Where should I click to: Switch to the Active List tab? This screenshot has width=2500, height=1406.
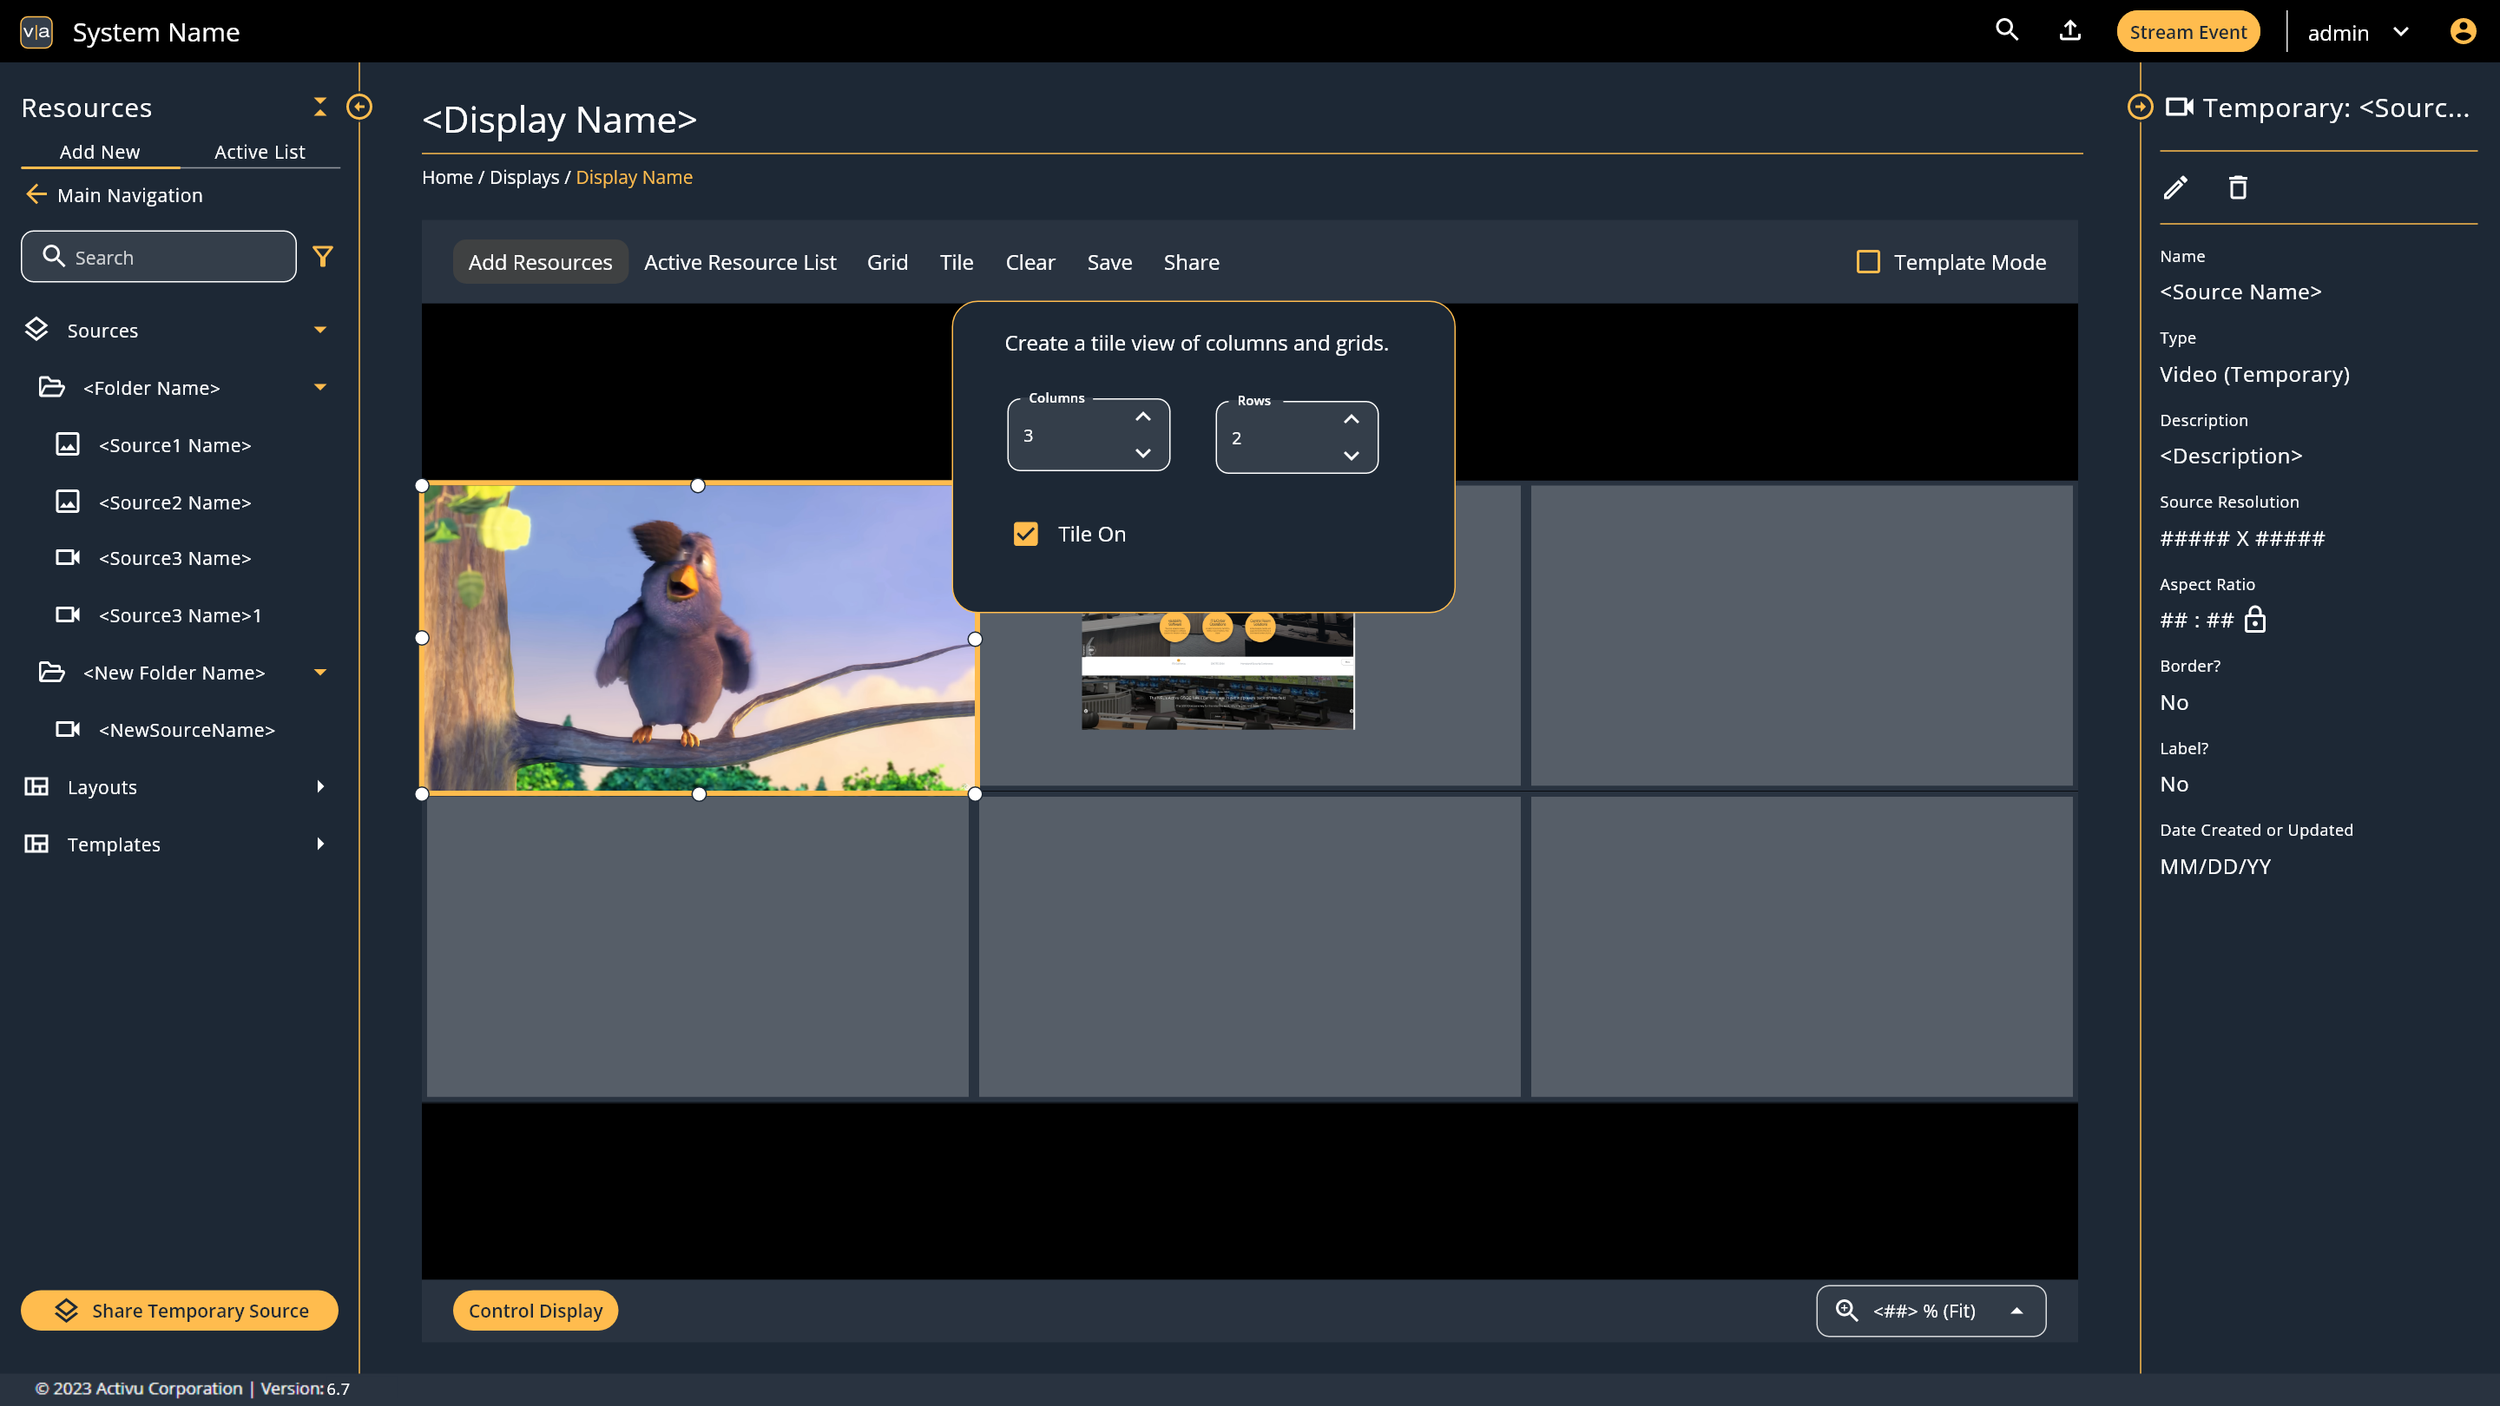click(260, 152)
